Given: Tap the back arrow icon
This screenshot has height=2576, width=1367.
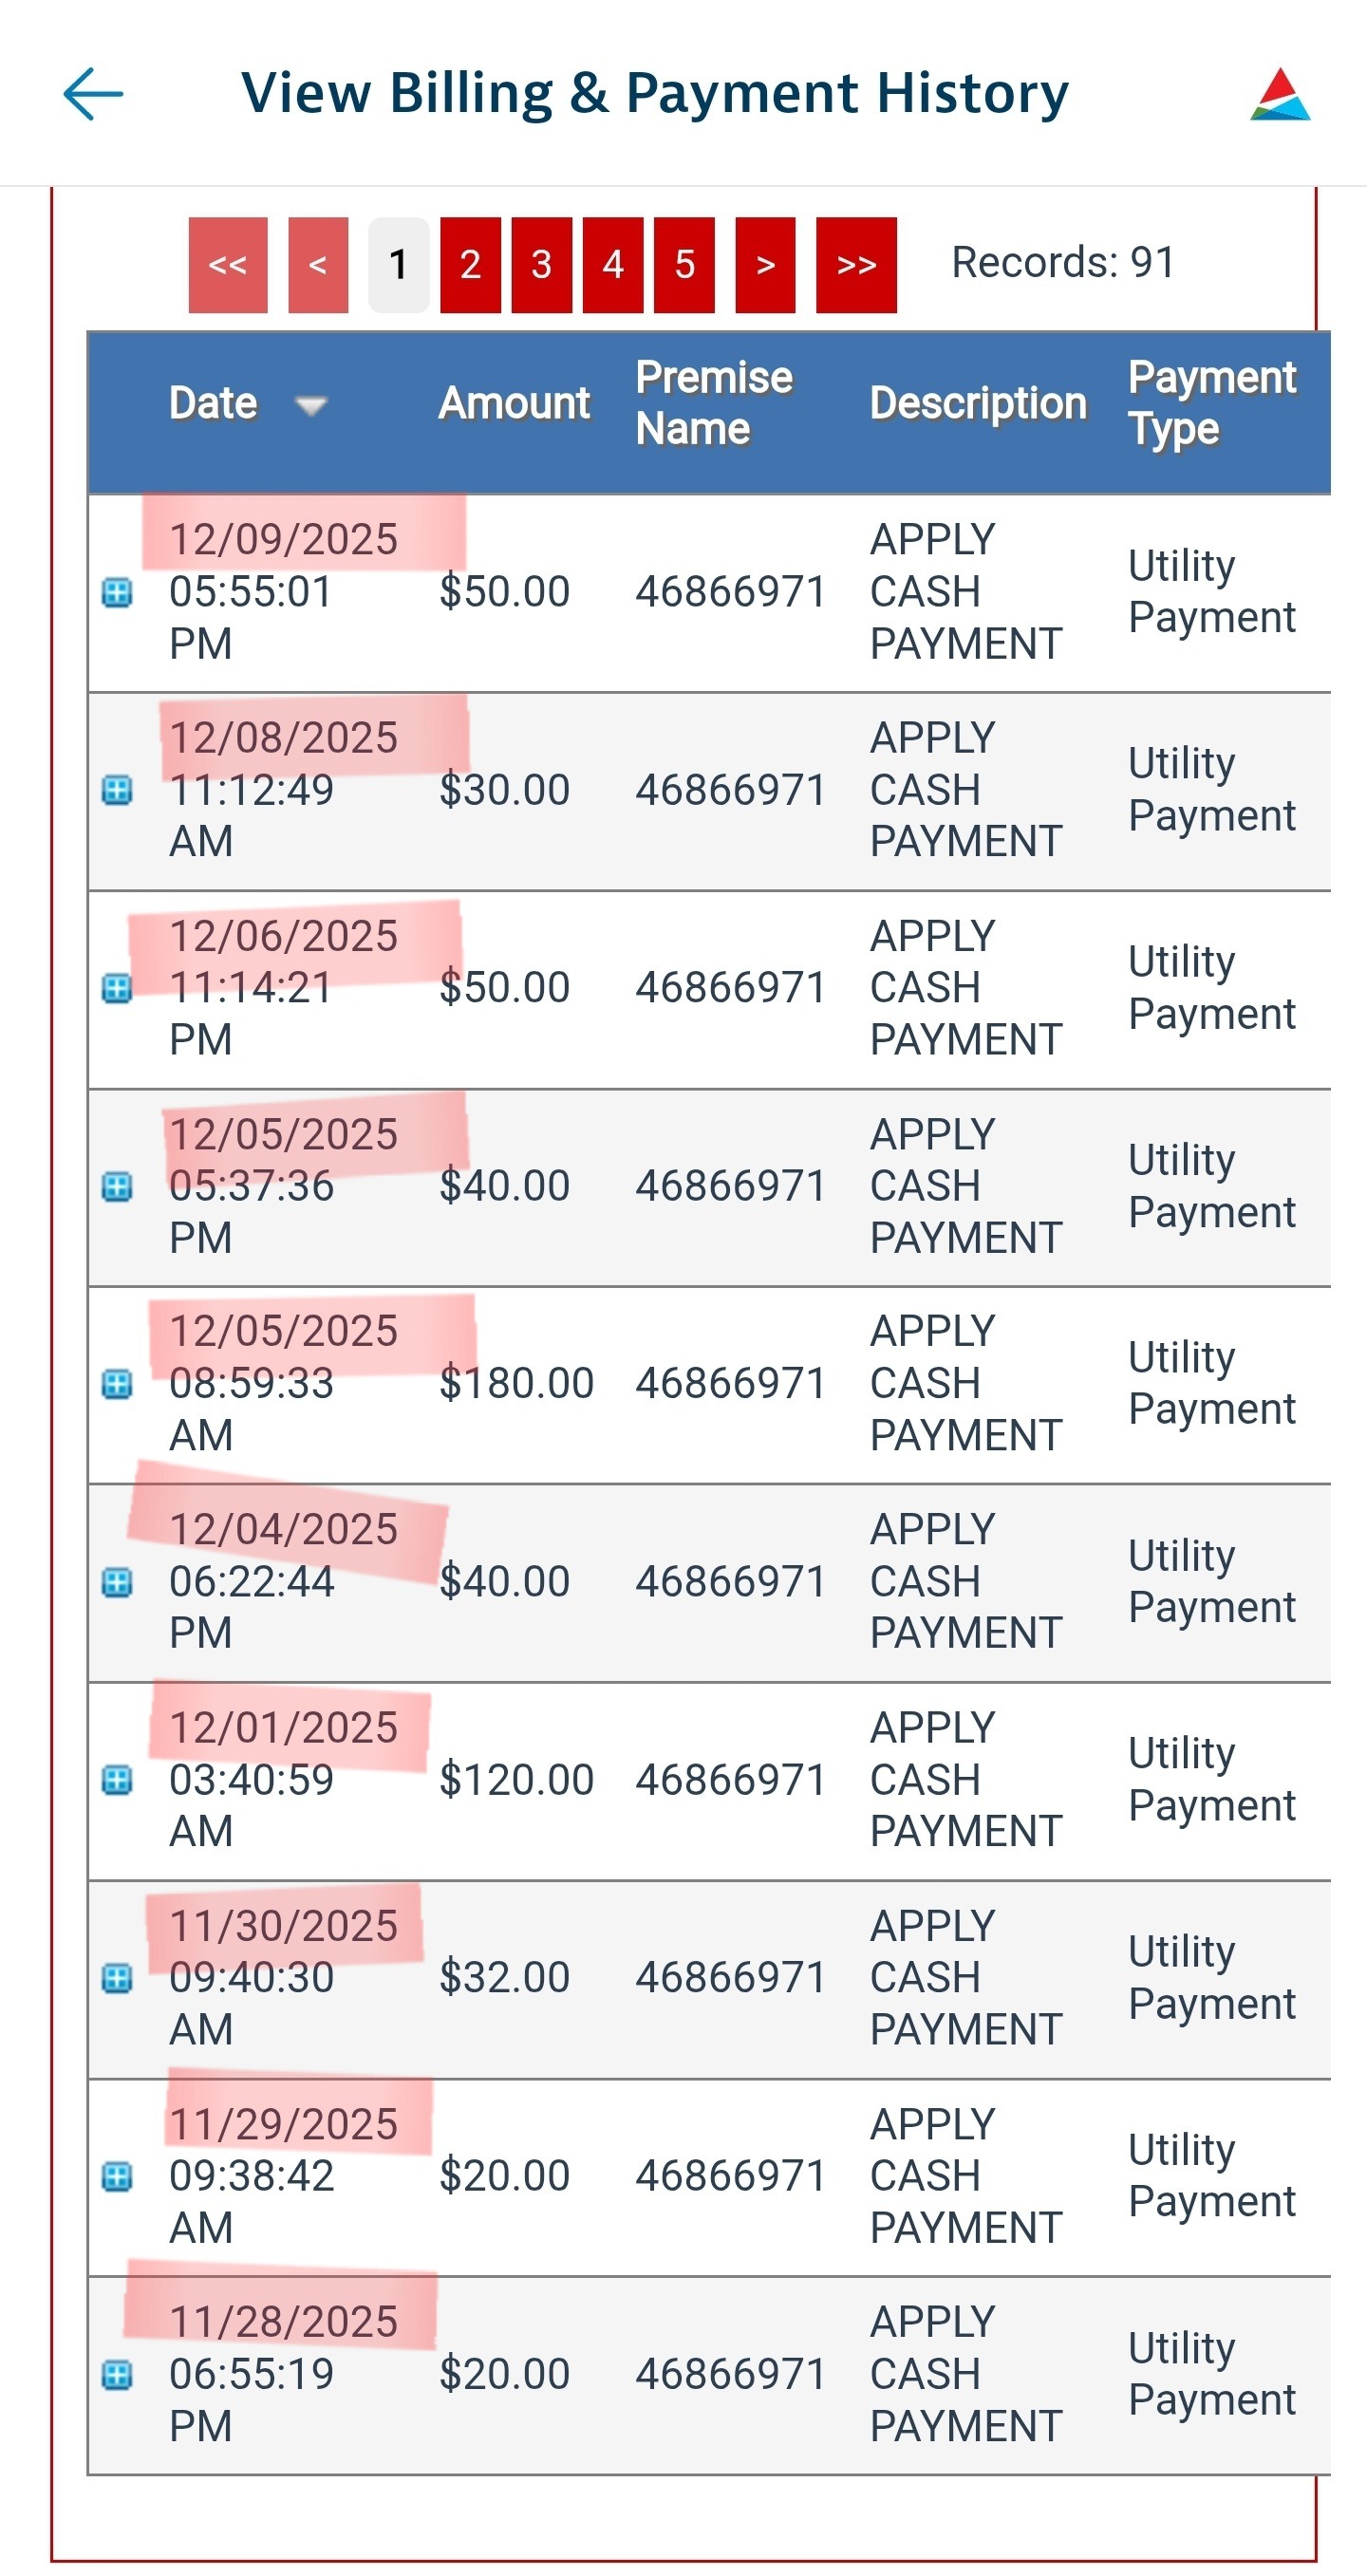Looking at the screenshot, I should 93,94.
